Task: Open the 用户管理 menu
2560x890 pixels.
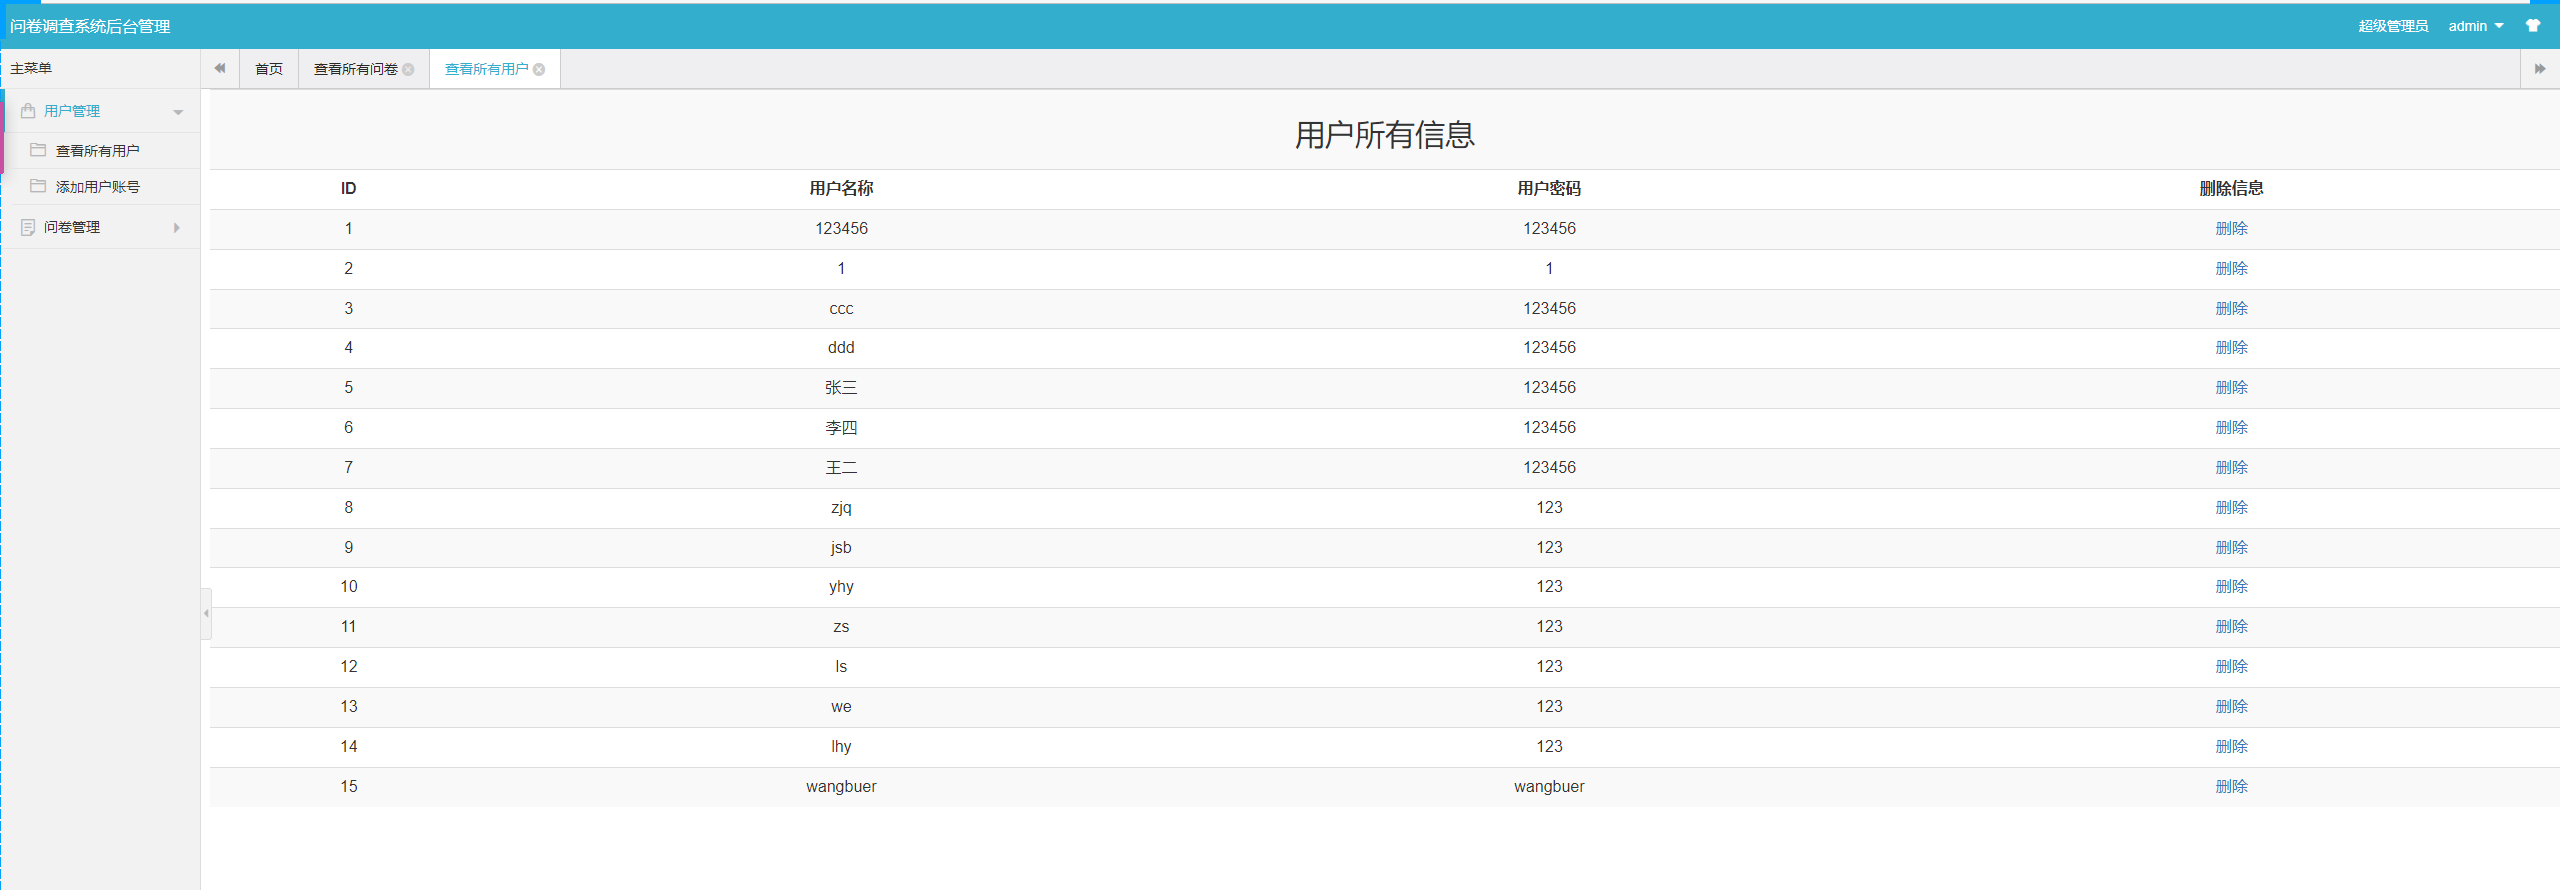Action: click(x=72, y=111)
